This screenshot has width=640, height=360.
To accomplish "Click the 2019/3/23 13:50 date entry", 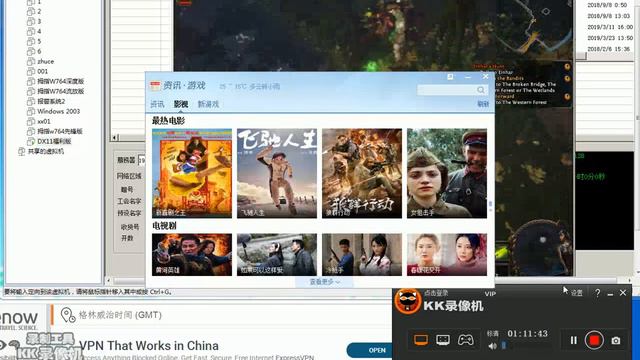I will [610, 38].
